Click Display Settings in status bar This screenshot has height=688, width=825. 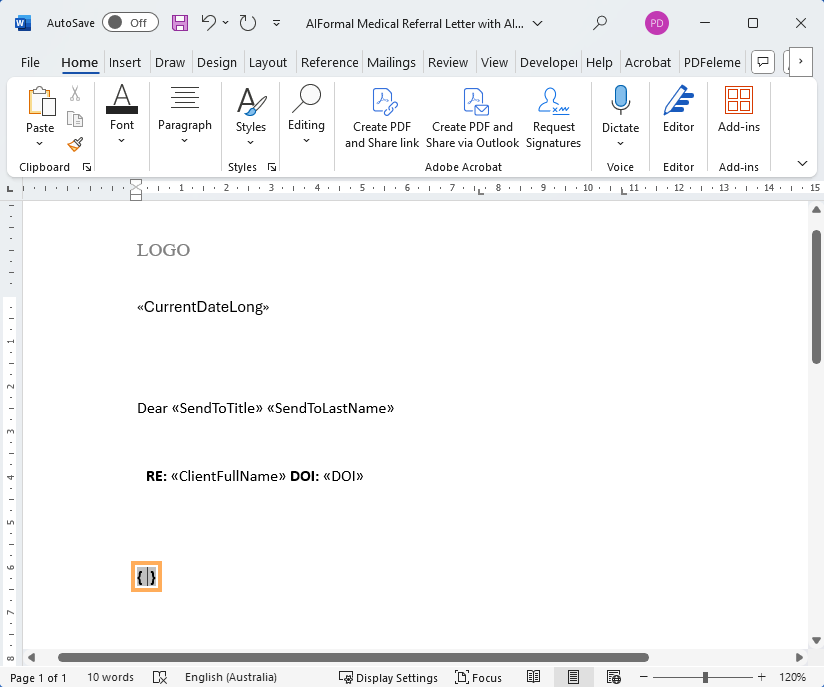point(388,677)
